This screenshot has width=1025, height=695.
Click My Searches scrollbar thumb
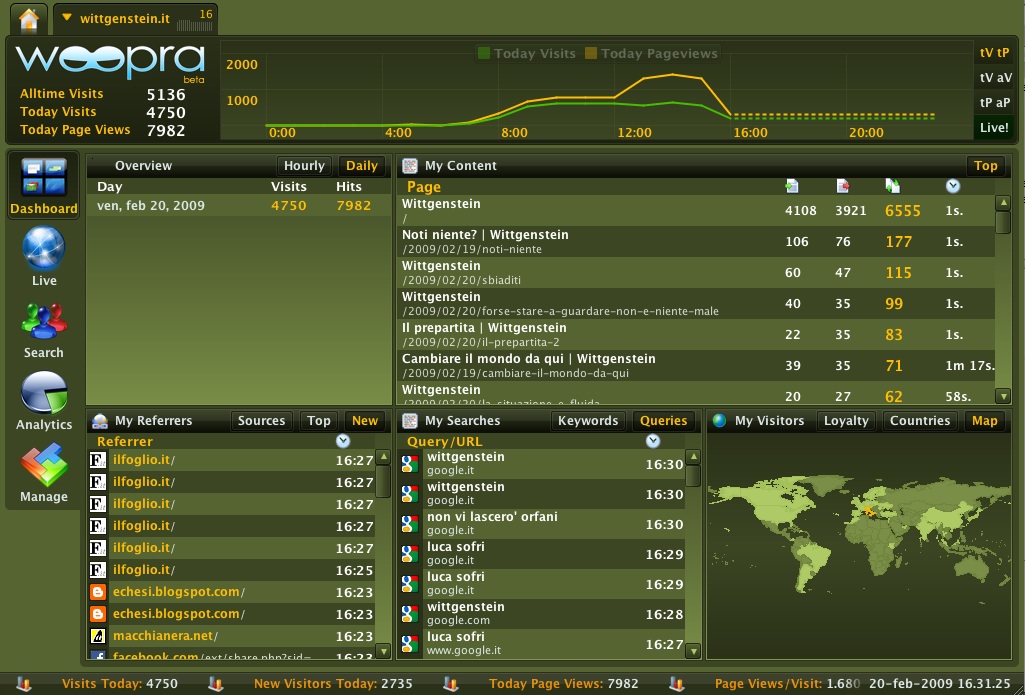point(693,476)
